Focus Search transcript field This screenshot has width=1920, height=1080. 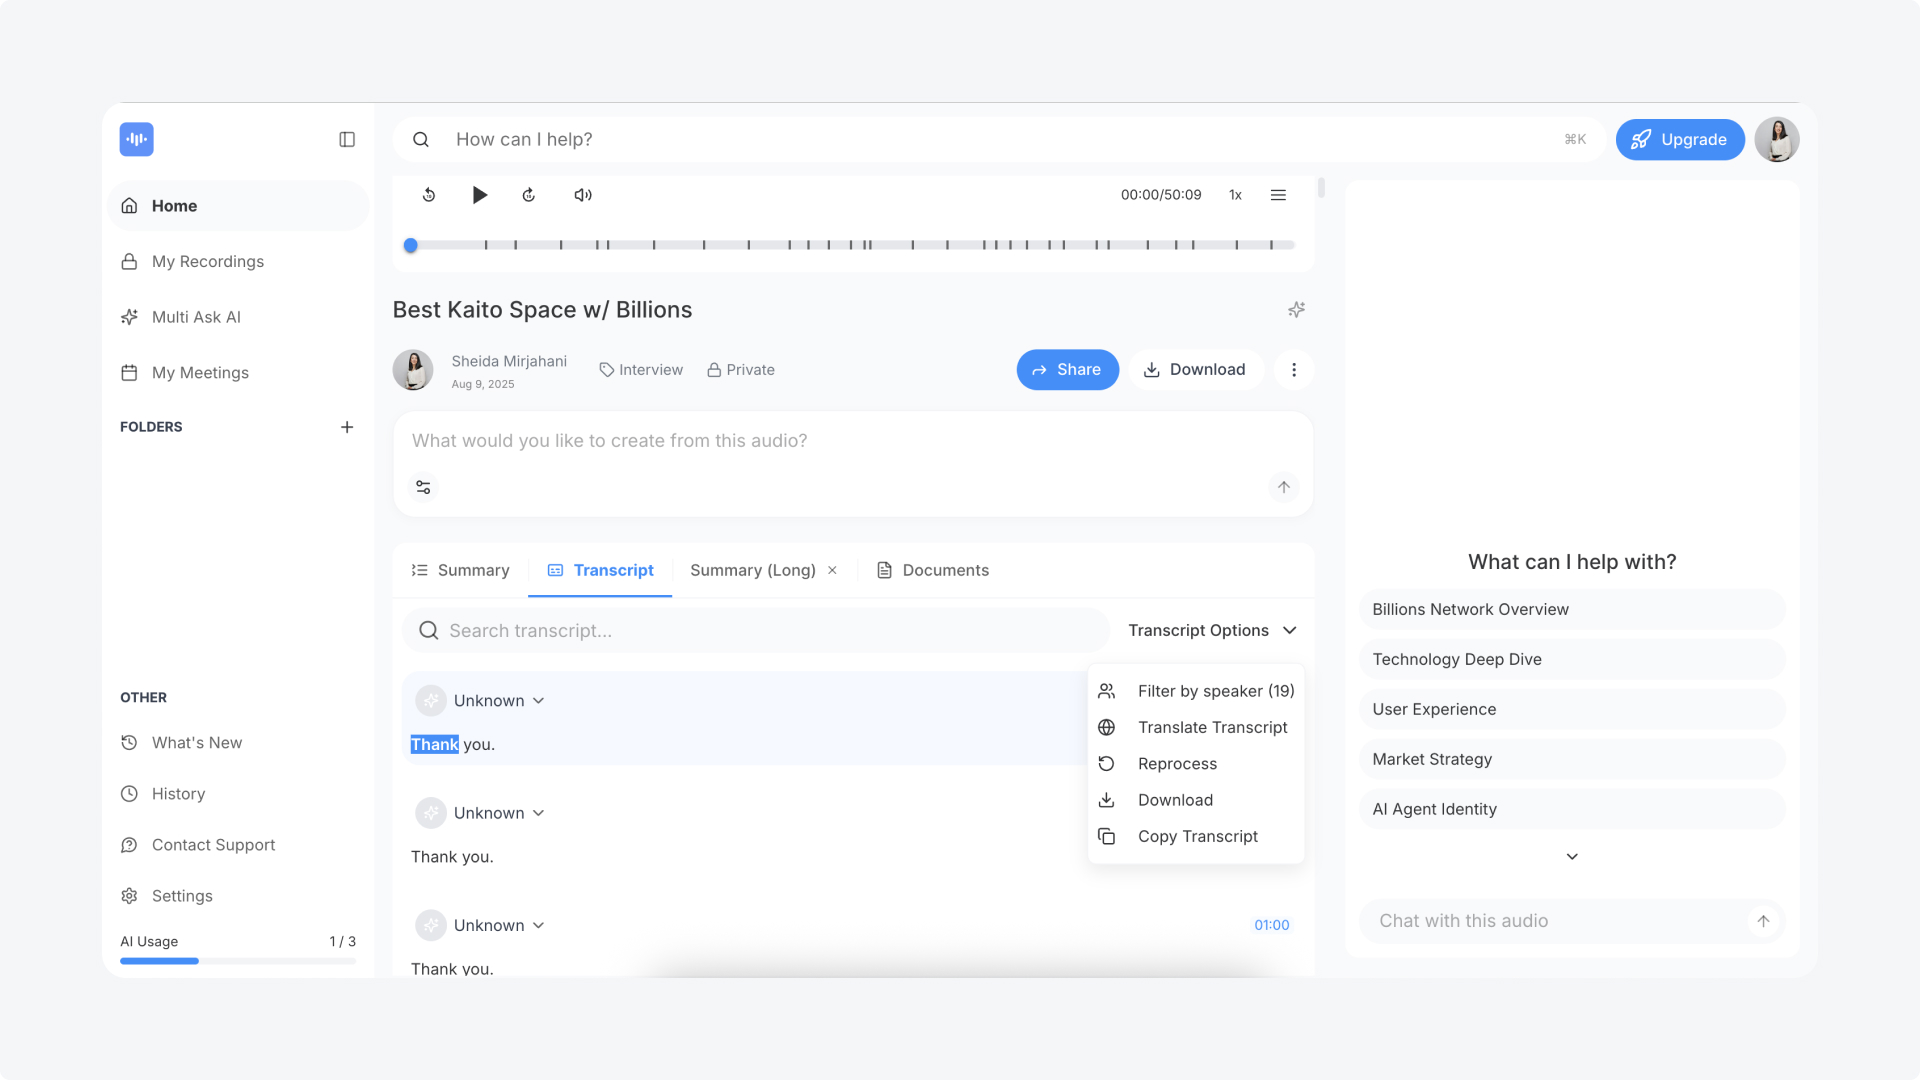[757, 631]
